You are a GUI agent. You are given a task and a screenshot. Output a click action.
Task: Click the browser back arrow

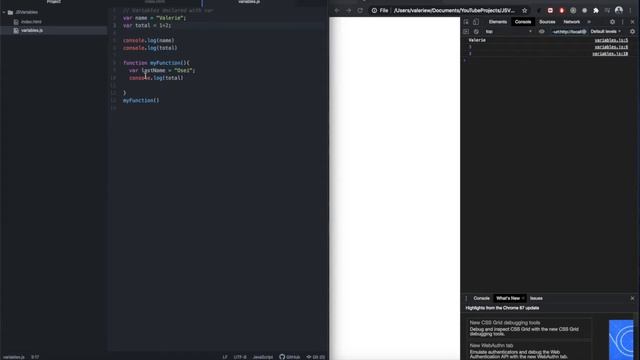[x=337, y=11]
